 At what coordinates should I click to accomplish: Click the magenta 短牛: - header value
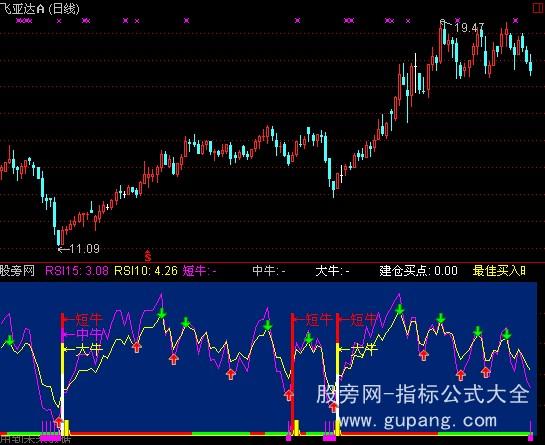click(200, 270)
